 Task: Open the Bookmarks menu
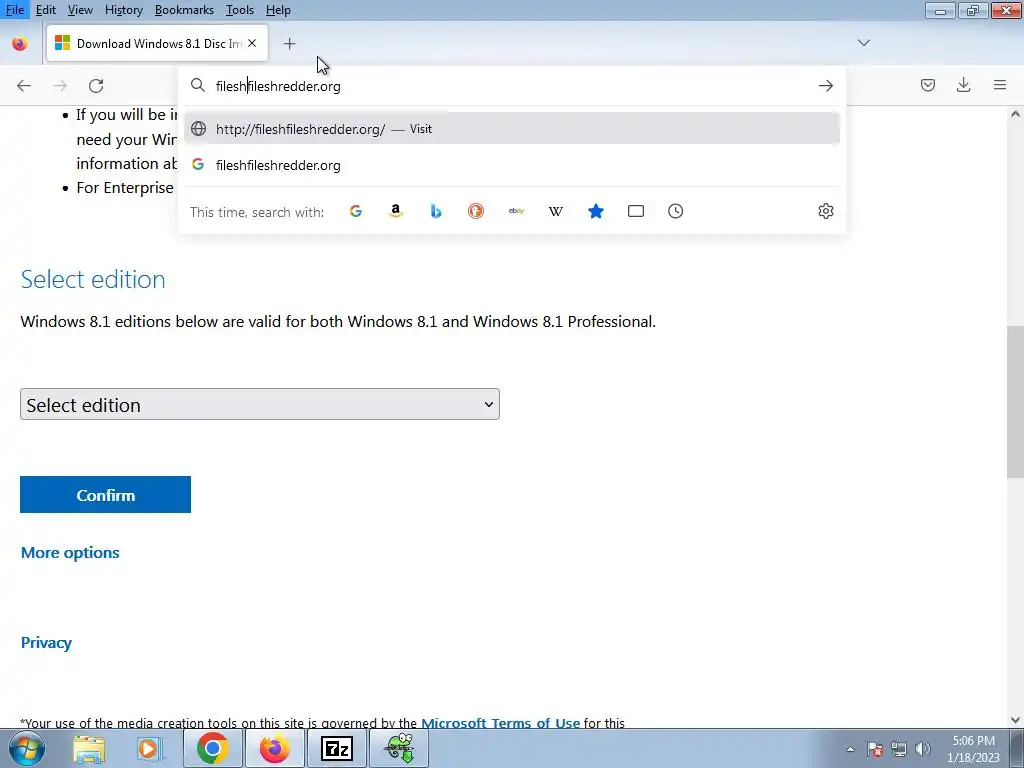coord(184,10)
